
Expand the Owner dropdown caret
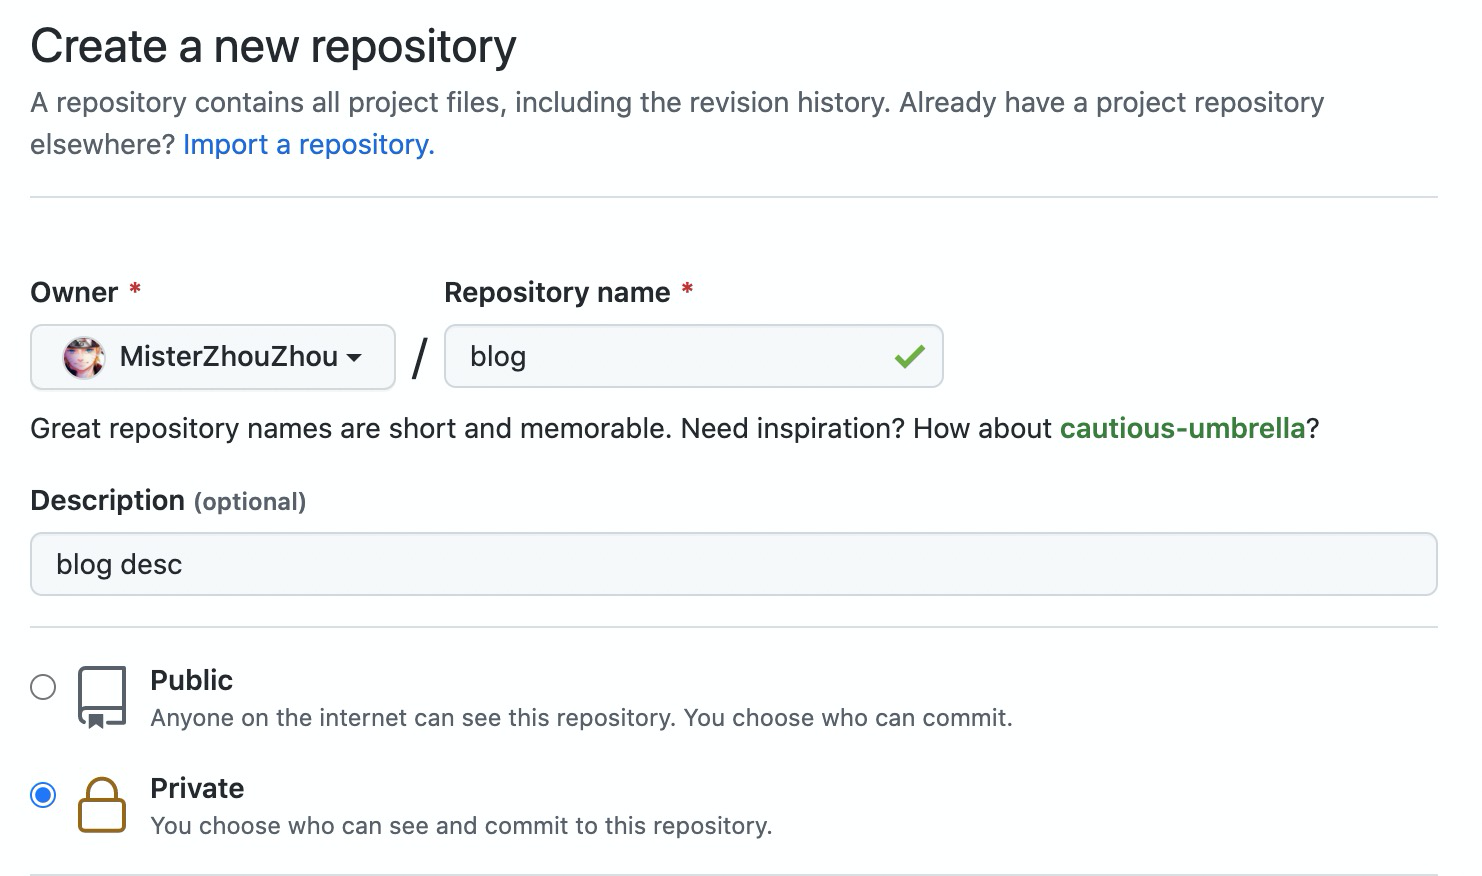(355, 357)
